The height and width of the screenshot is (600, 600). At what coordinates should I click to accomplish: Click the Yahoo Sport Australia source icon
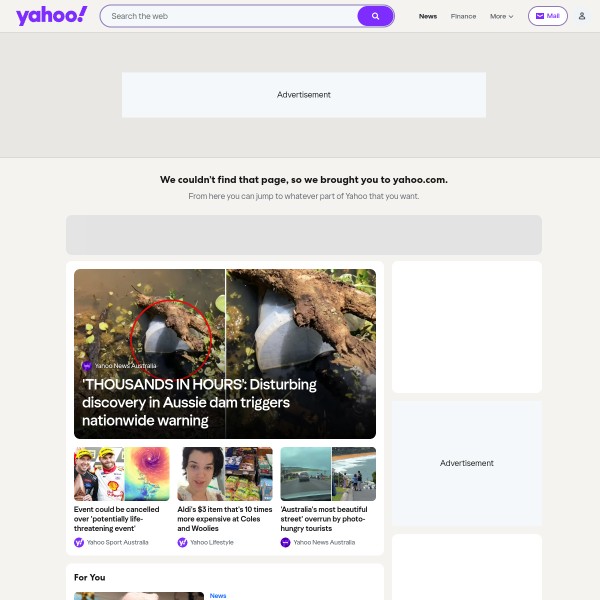[79, 542]
